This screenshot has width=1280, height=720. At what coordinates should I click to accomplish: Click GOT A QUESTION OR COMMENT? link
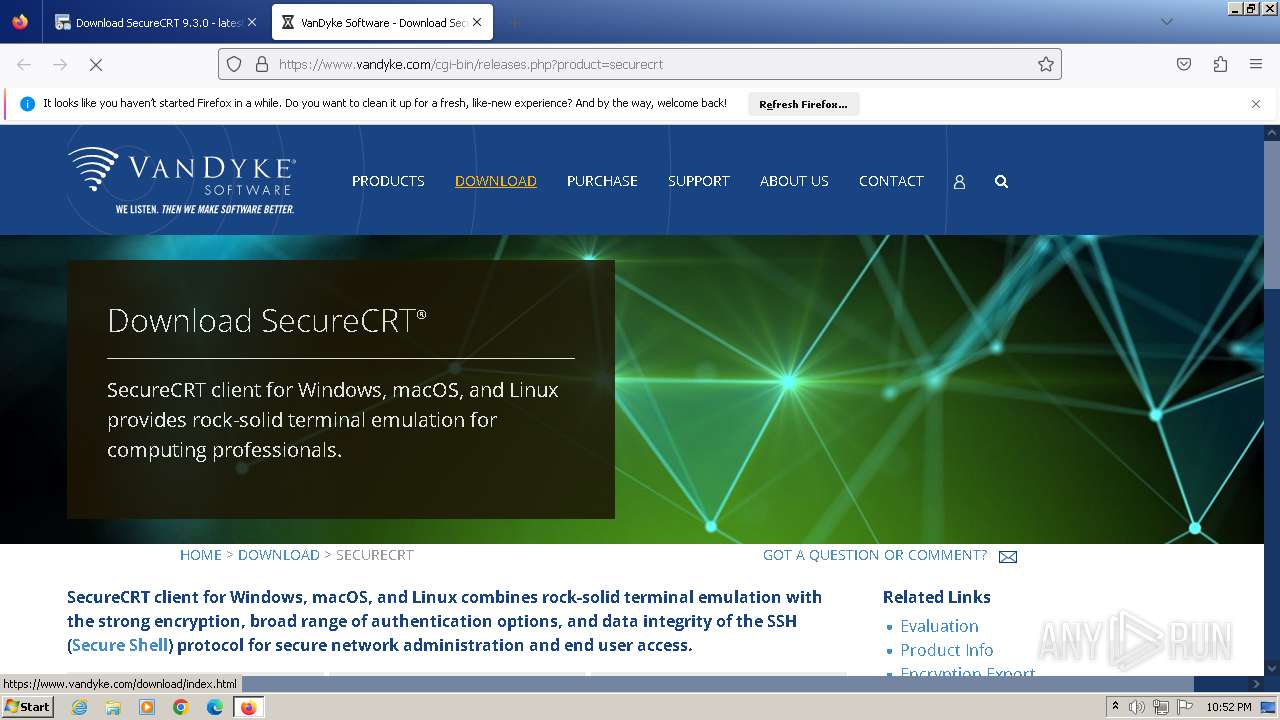(875, 555)
